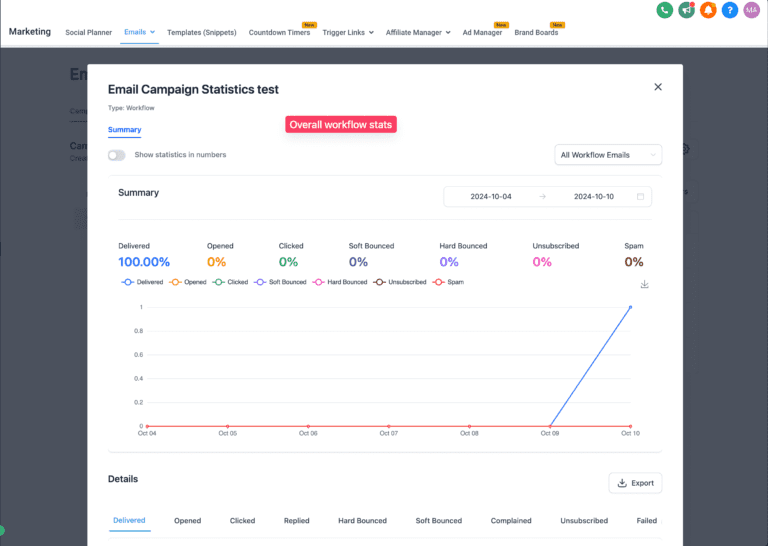Open the date range calendar icon
This screenshot has height=546, width=768.
click(640, 196)
